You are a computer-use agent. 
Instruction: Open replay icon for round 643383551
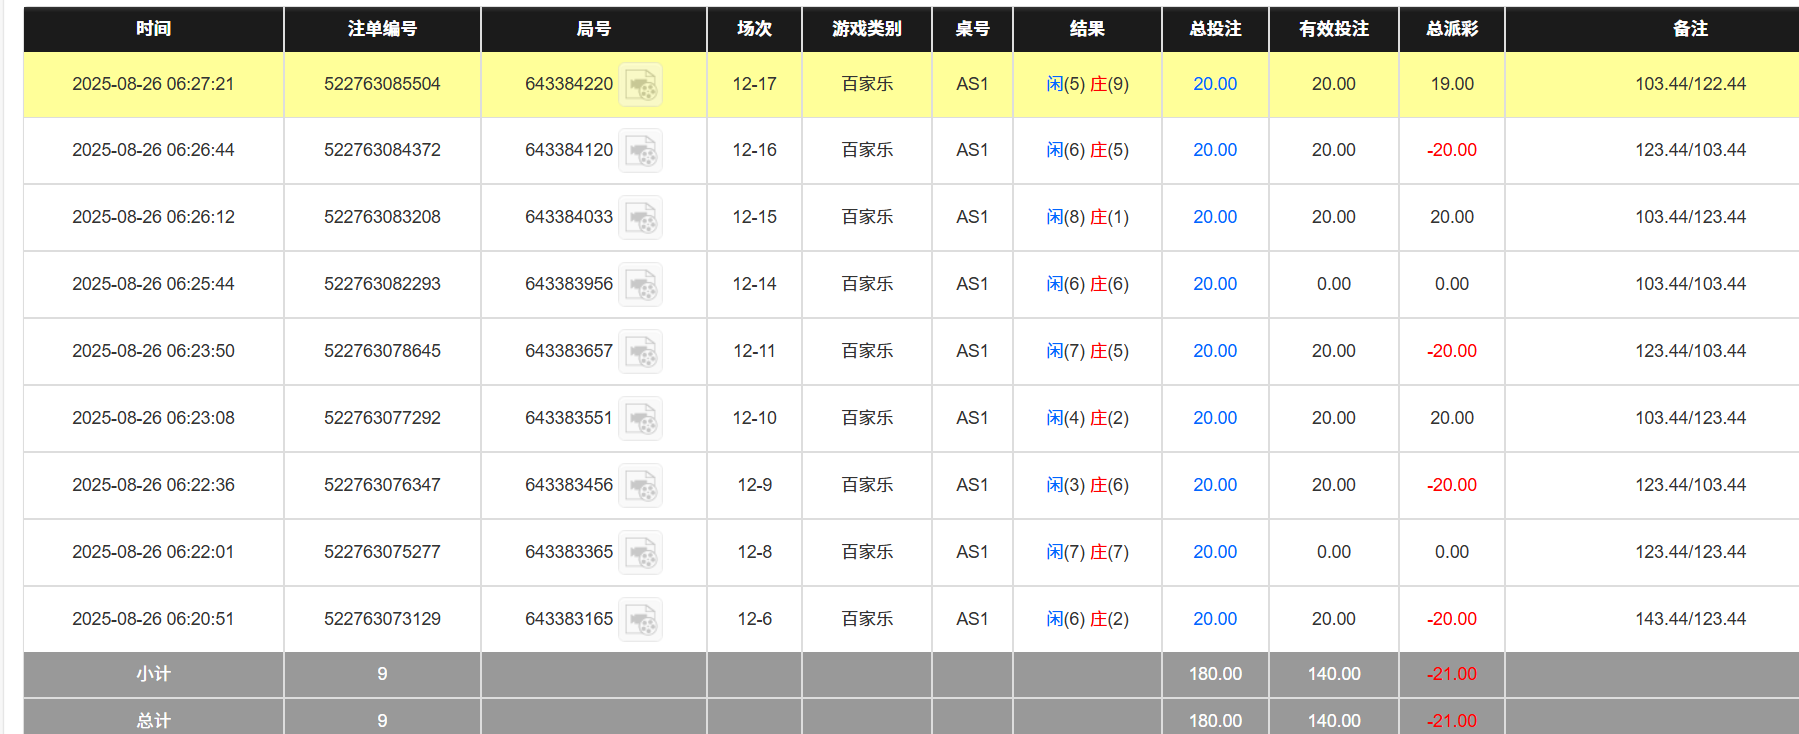640,419
